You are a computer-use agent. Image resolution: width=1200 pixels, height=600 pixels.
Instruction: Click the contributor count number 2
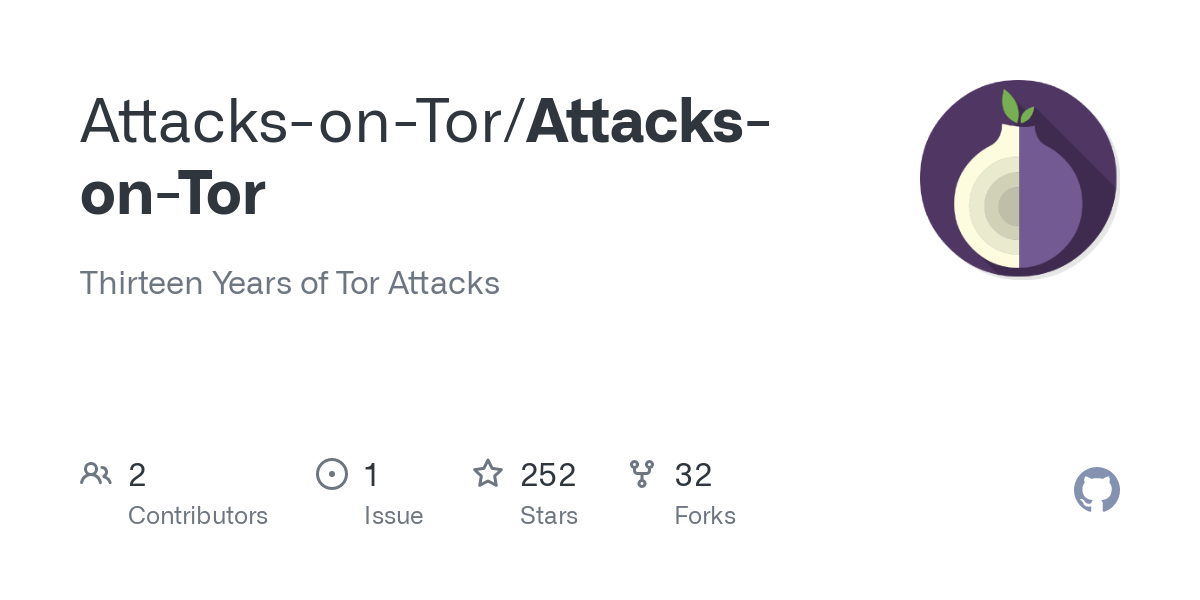(137, 474)
